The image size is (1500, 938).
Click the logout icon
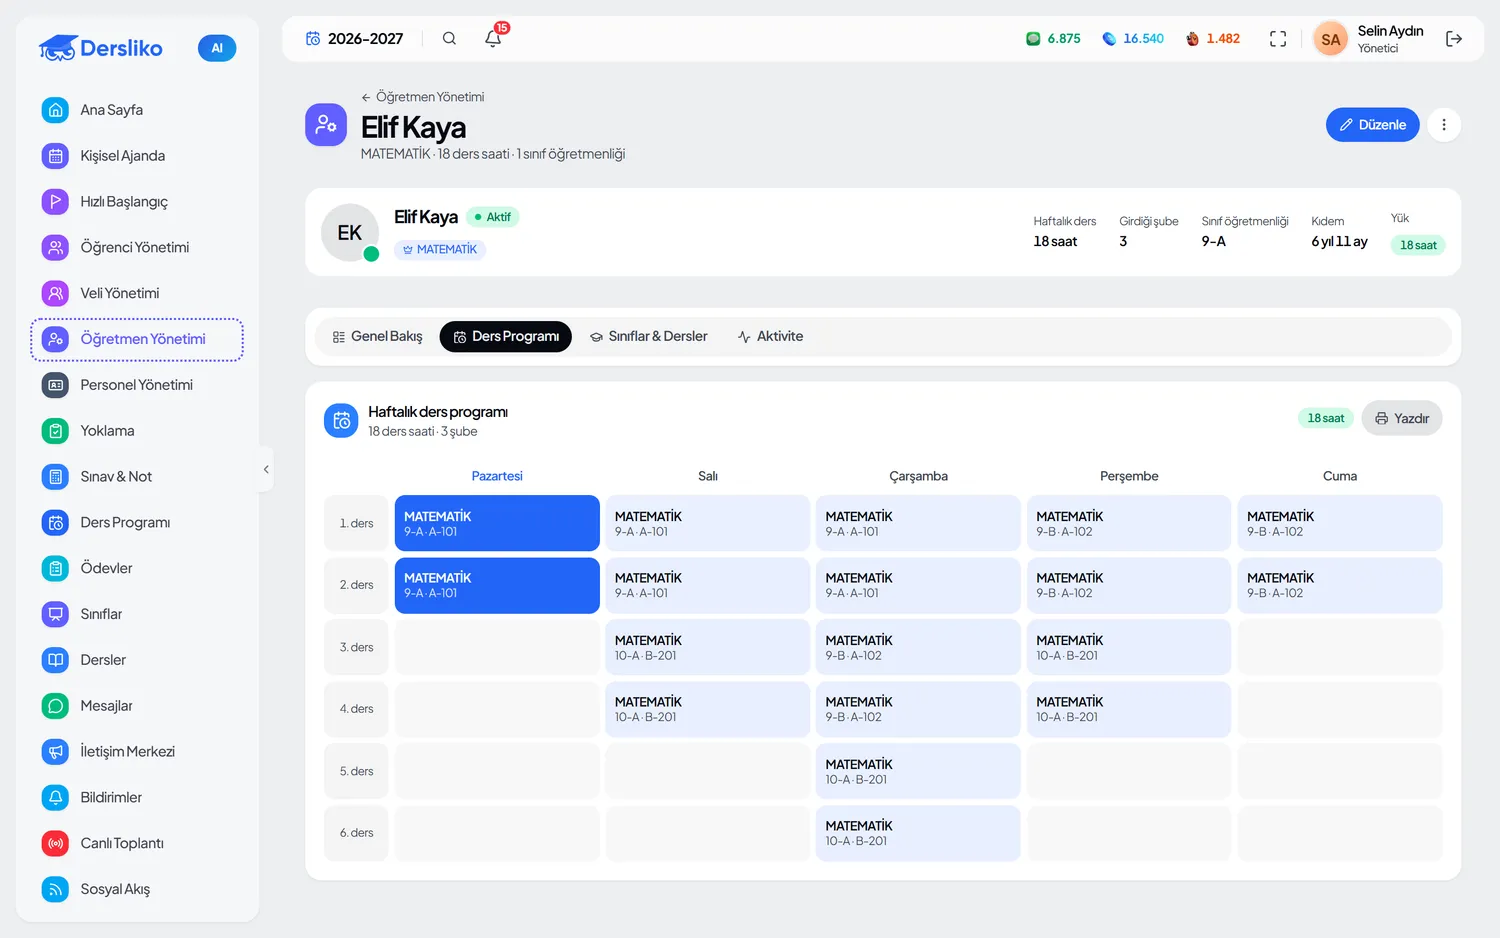[1454, 39]
